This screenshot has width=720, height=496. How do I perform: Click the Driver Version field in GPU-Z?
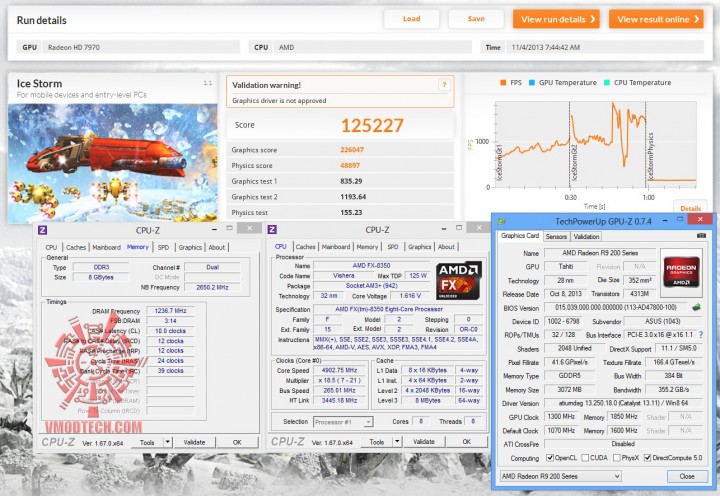pos(623,403)
